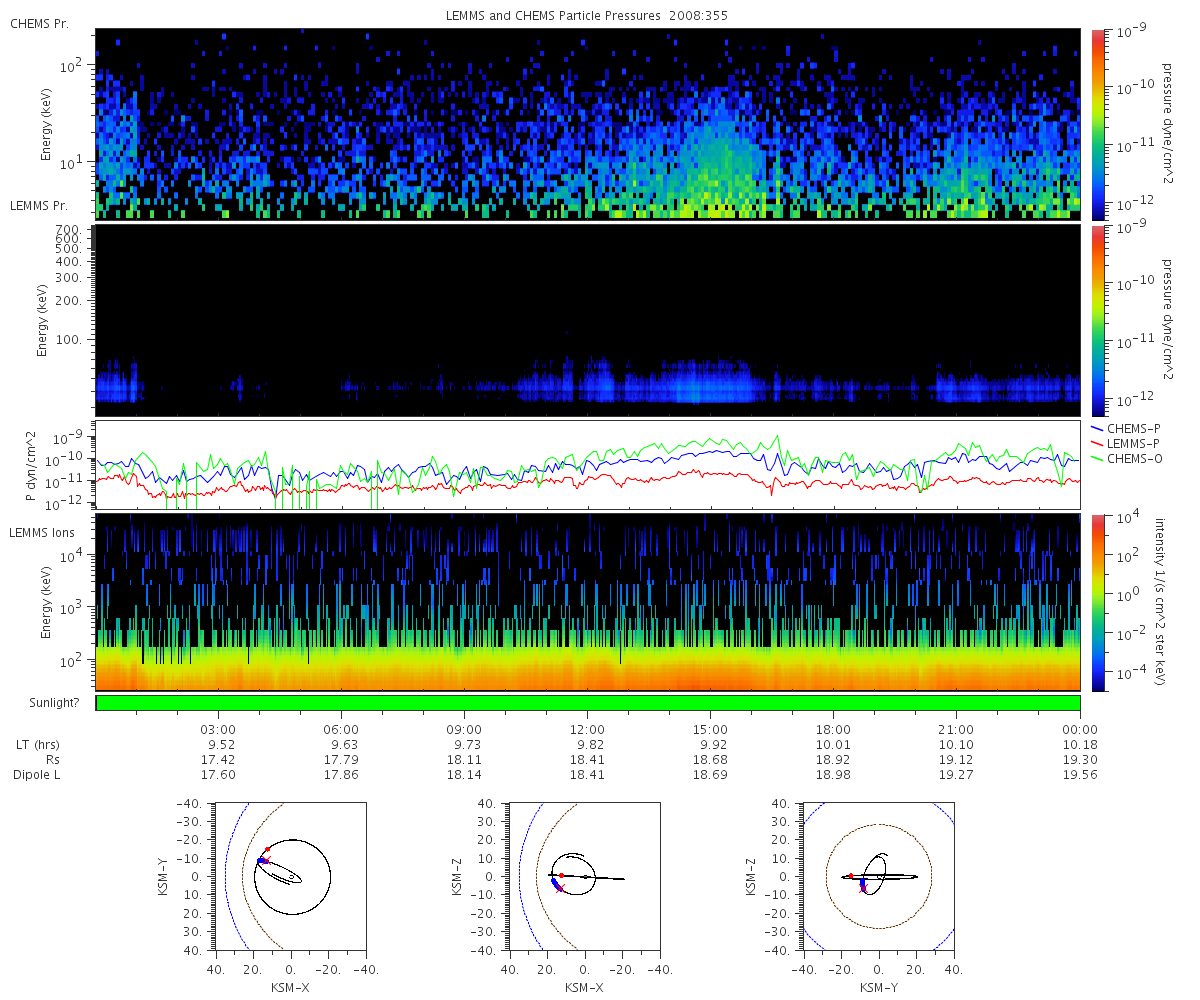Viewport: 1200px width, 1000px height.
Task: Click the green Sunlight indicator bar
Action: [x=588, y=703]
